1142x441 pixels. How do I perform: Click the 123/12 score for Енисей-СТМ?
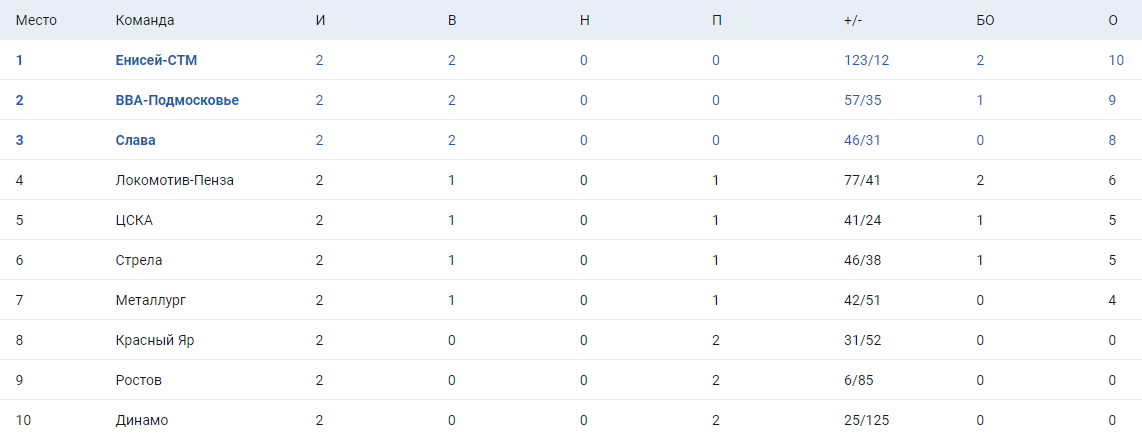tap(866, 60)
